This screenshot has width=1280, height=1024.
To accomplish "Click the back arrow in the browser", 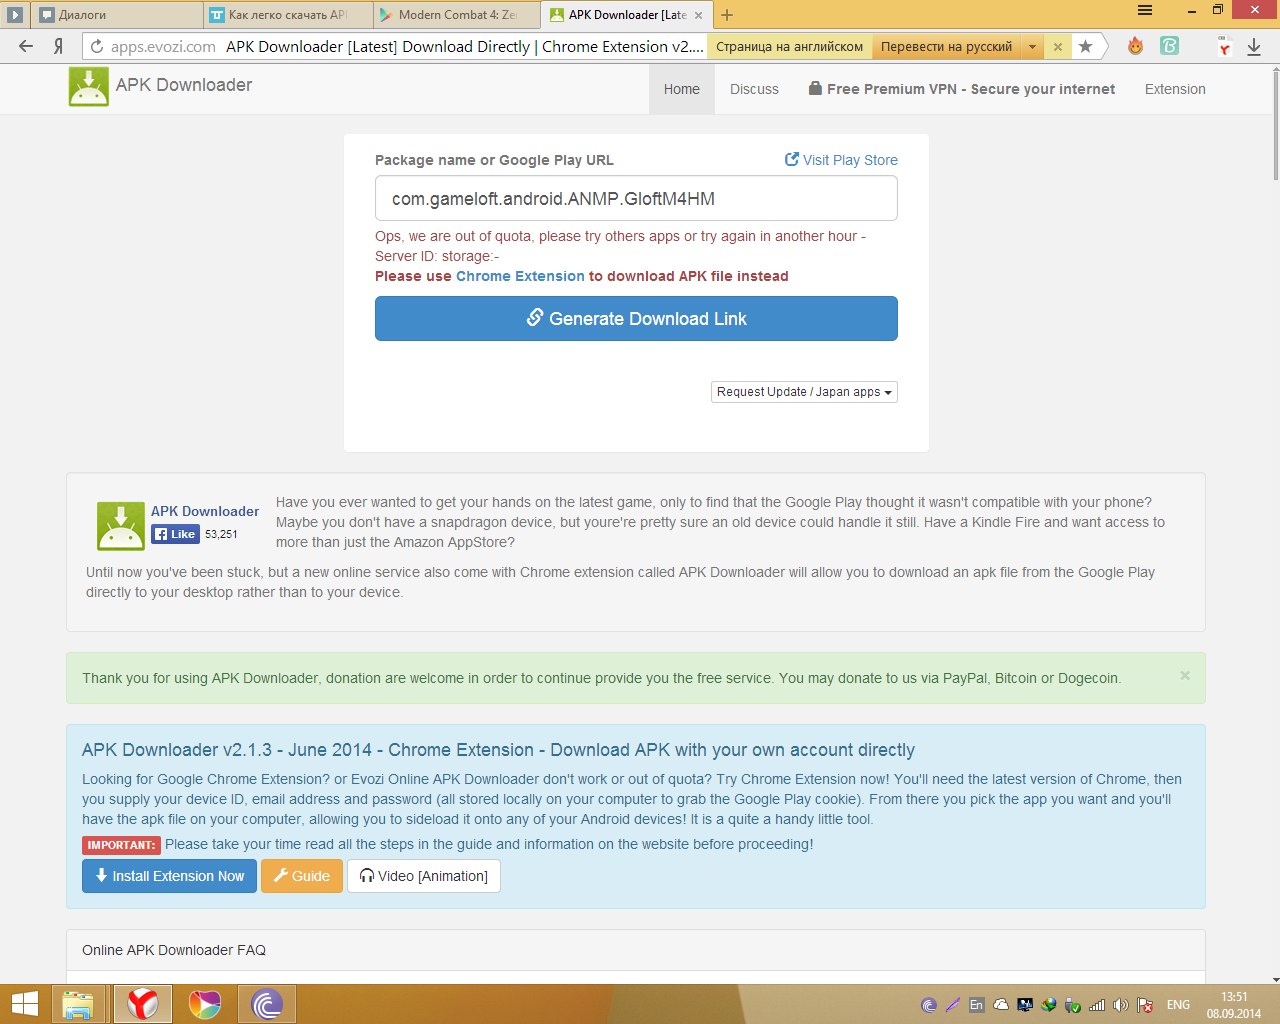I will pos(26,46).
